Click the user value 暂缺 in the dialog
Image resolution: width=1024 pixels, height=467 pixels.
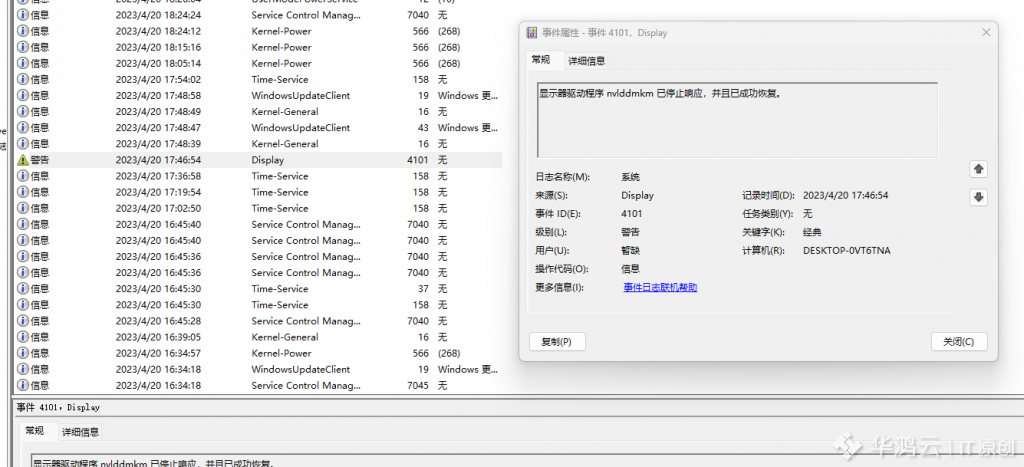pyautogui.click(x=630, y=251)
